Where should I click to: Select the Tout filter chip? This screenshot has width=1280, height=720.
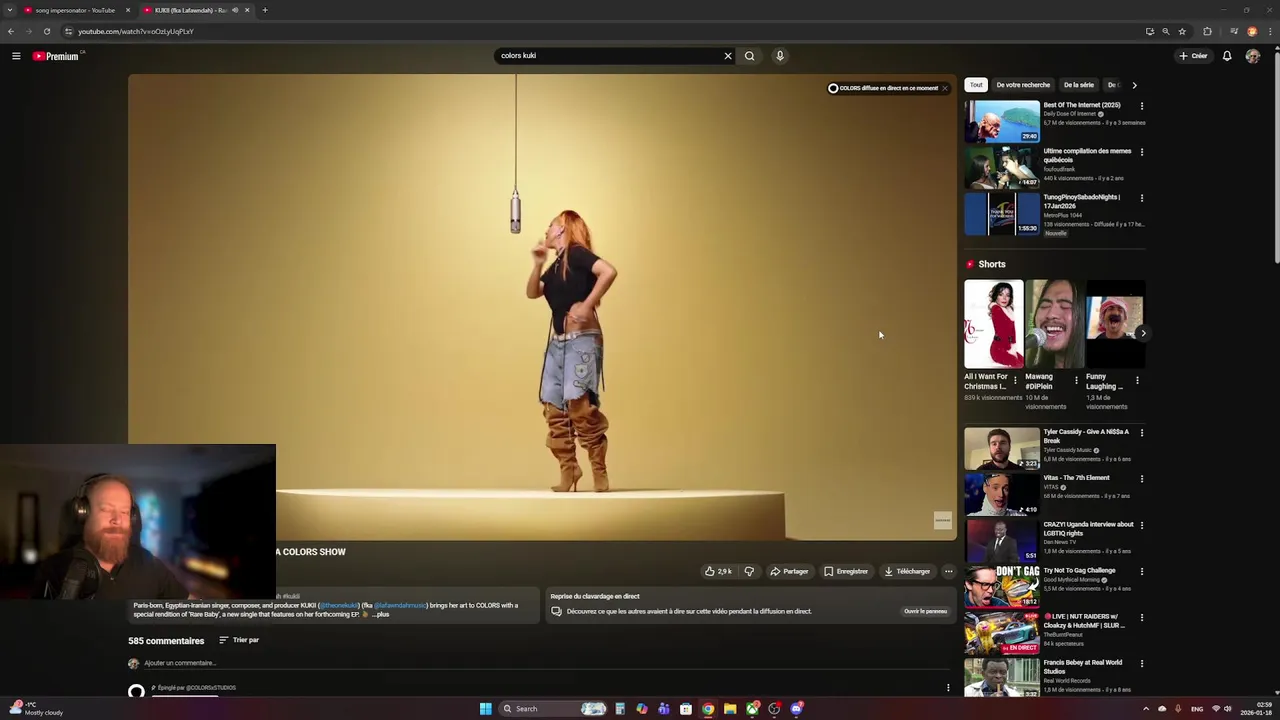(x=976, y=85)
